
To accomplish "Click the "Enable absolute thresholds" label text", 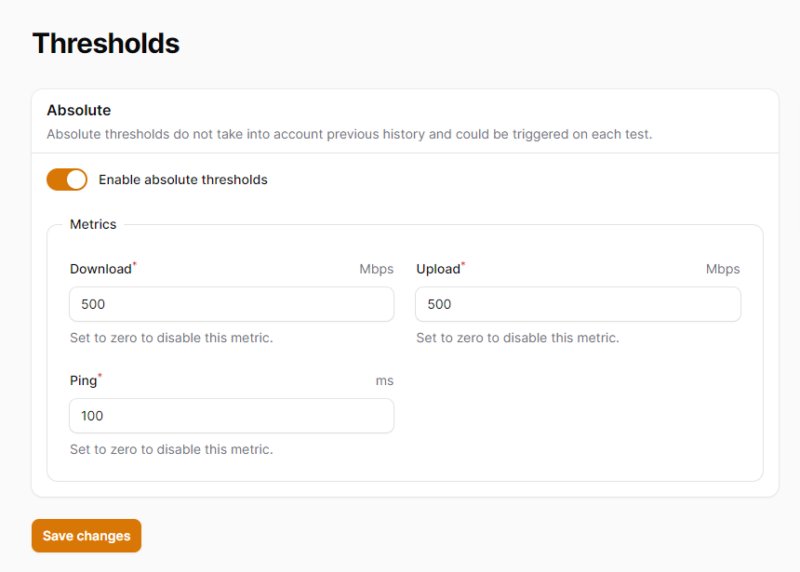I will click(183, 180).
